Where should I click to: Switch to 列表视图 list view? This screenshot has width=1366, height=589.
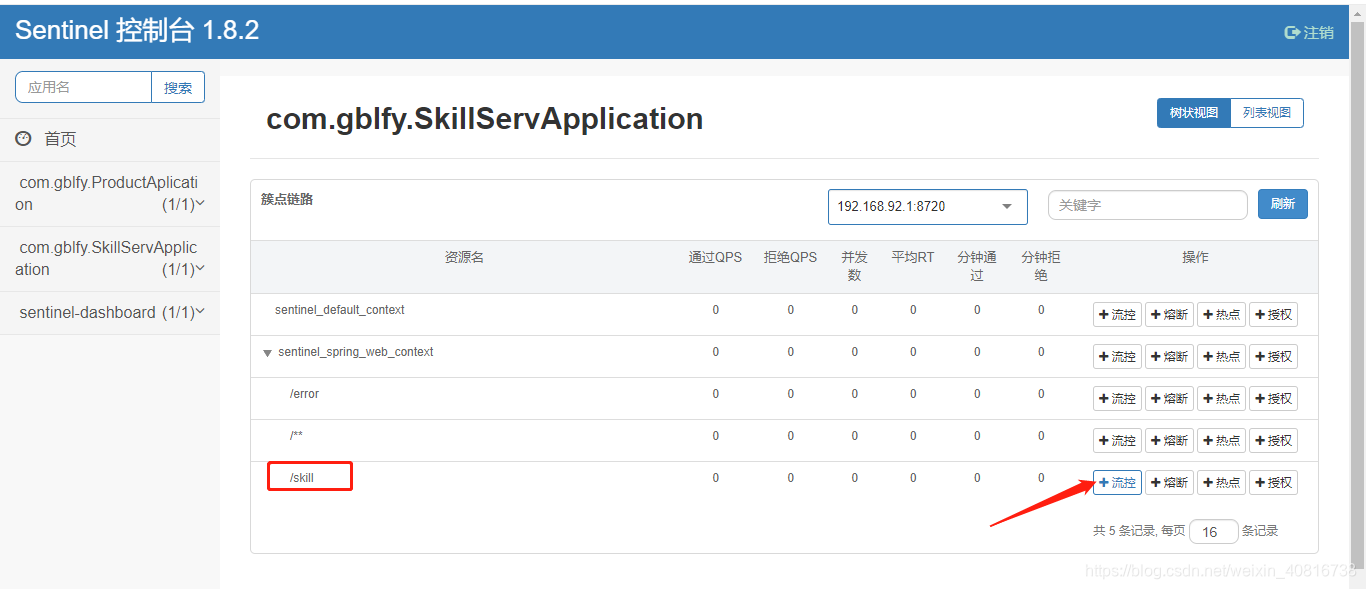click(1266, 113)
